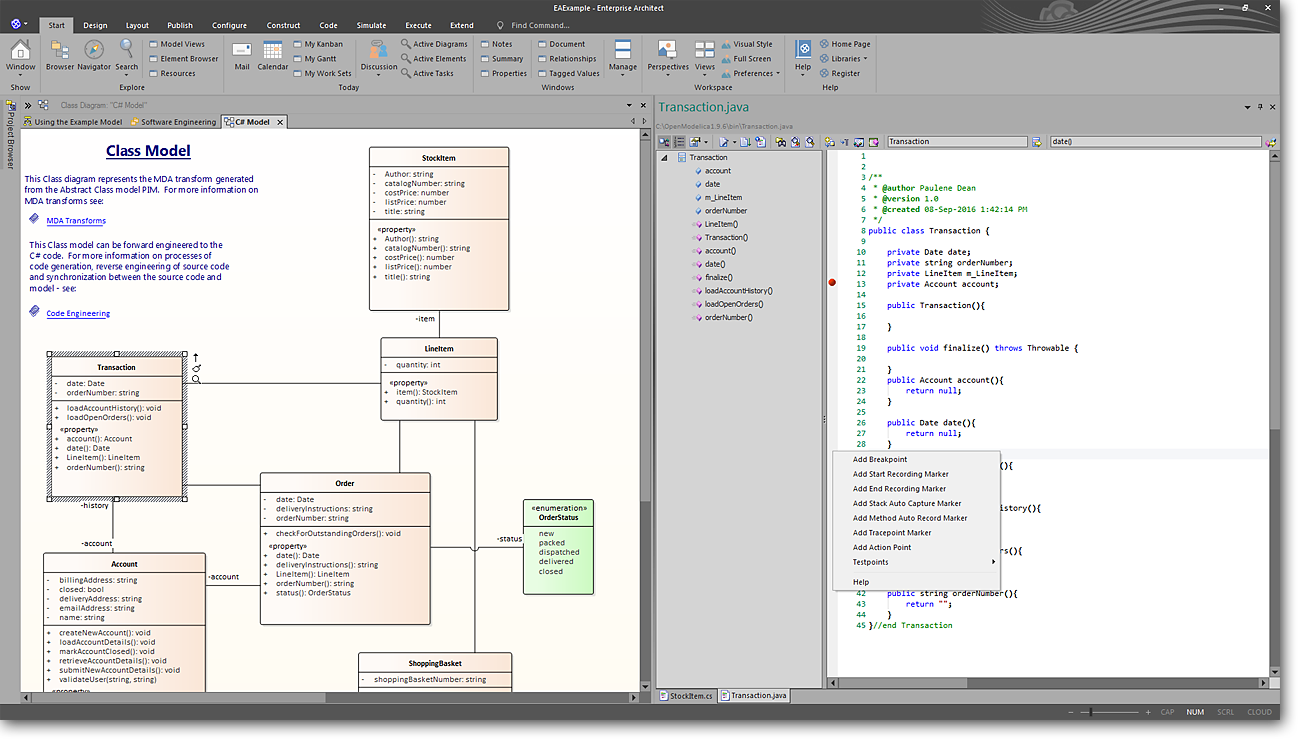Collapse the Transaction tree node
This screenshot has width=1310, height=750.
coord(664,158)
